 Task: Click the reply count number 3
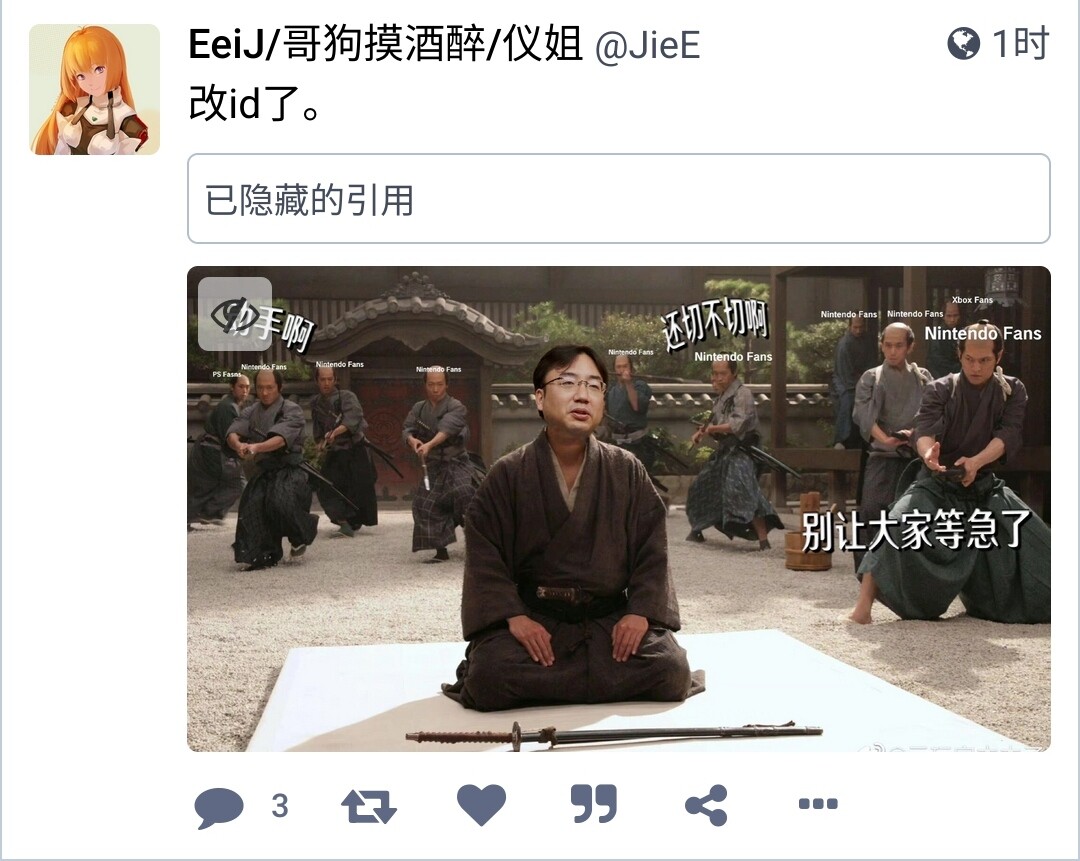tap(280, 805)
